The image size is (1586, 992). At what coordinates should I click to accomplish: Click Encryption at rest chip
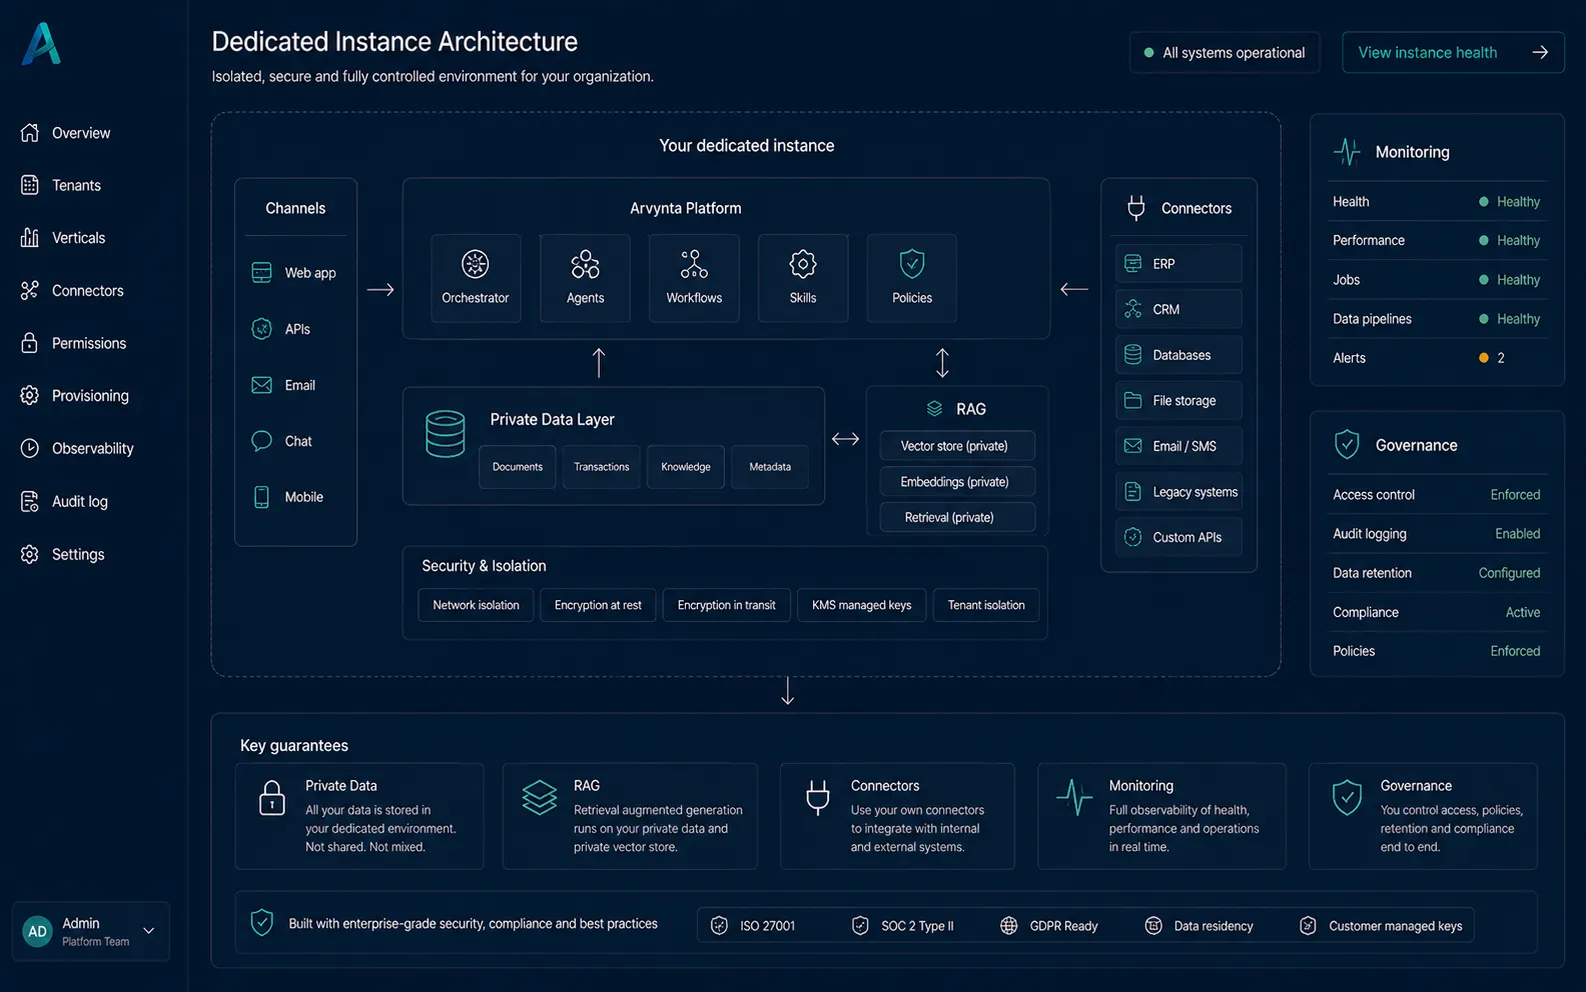click(598, 605)
